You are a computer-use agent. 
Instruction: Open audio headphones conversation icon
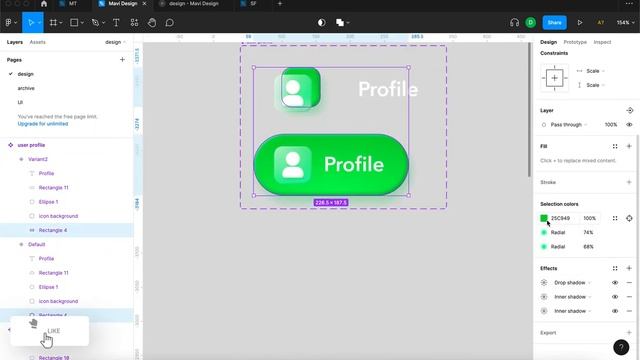coord(514,23)
